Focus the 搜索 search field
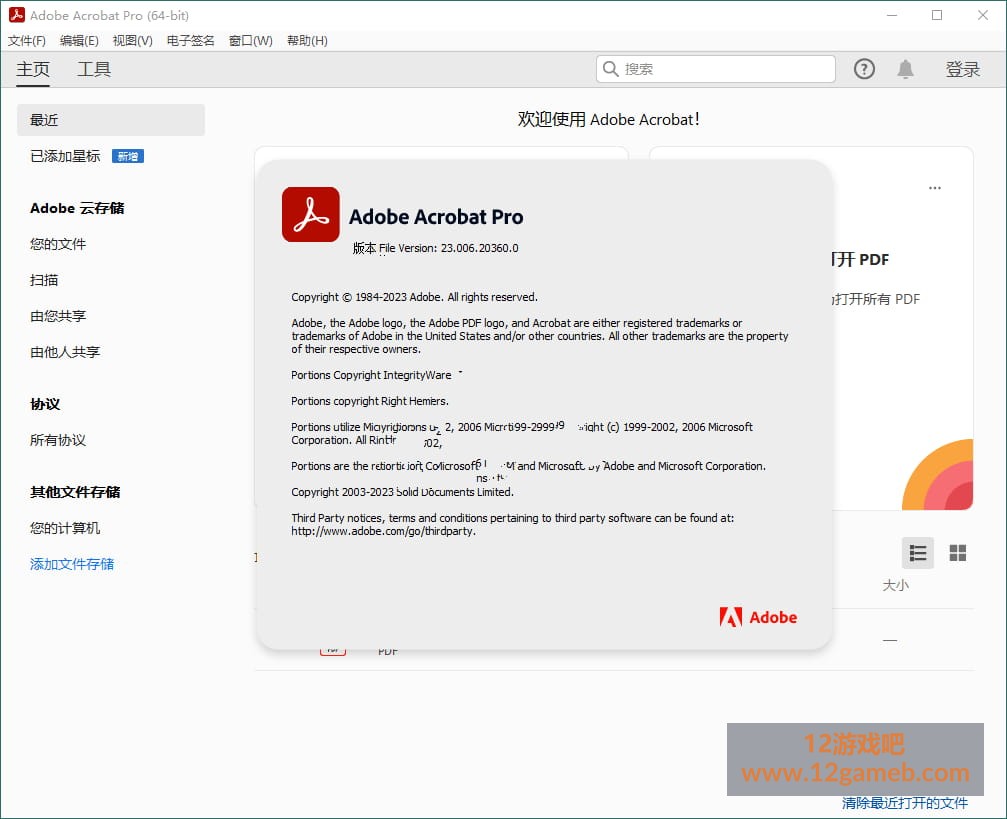This screenshot has height=819, width=1007. tap(716, 69)
